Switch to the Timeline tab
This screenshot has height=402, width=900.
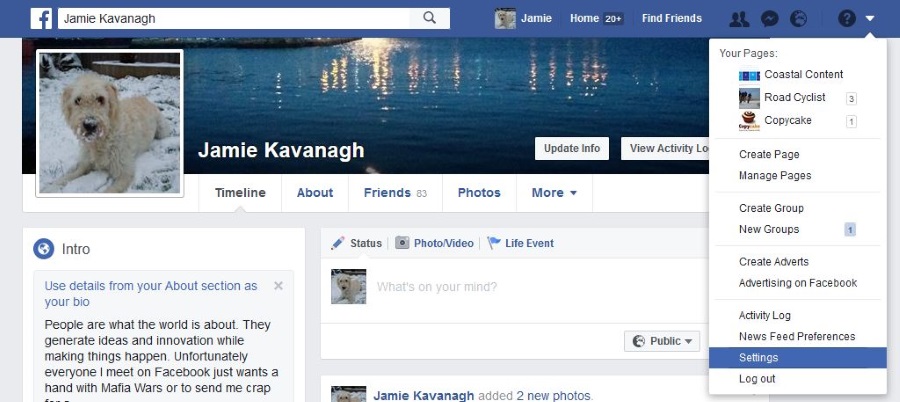240,193
